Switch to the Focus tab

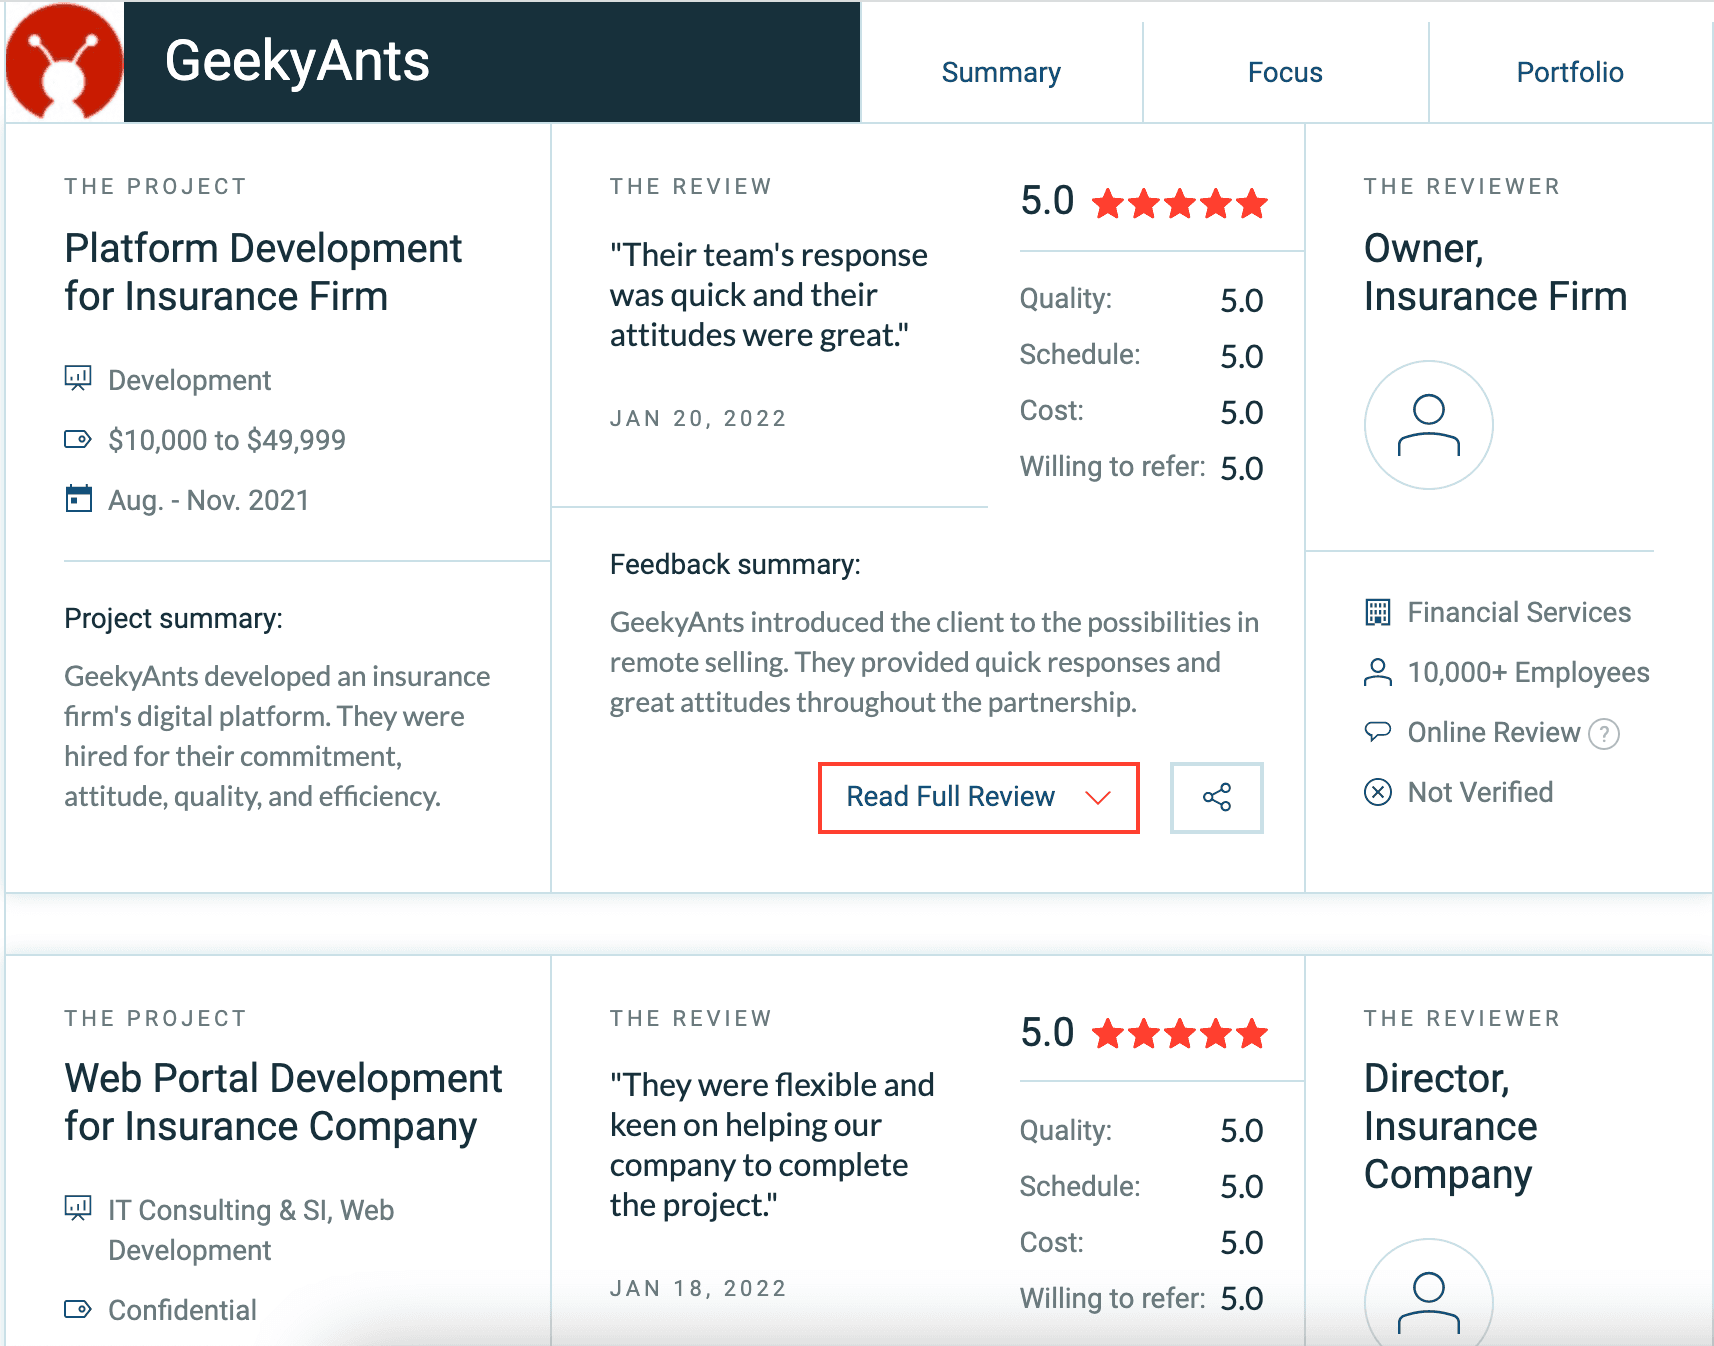[x=1284, y=72]
